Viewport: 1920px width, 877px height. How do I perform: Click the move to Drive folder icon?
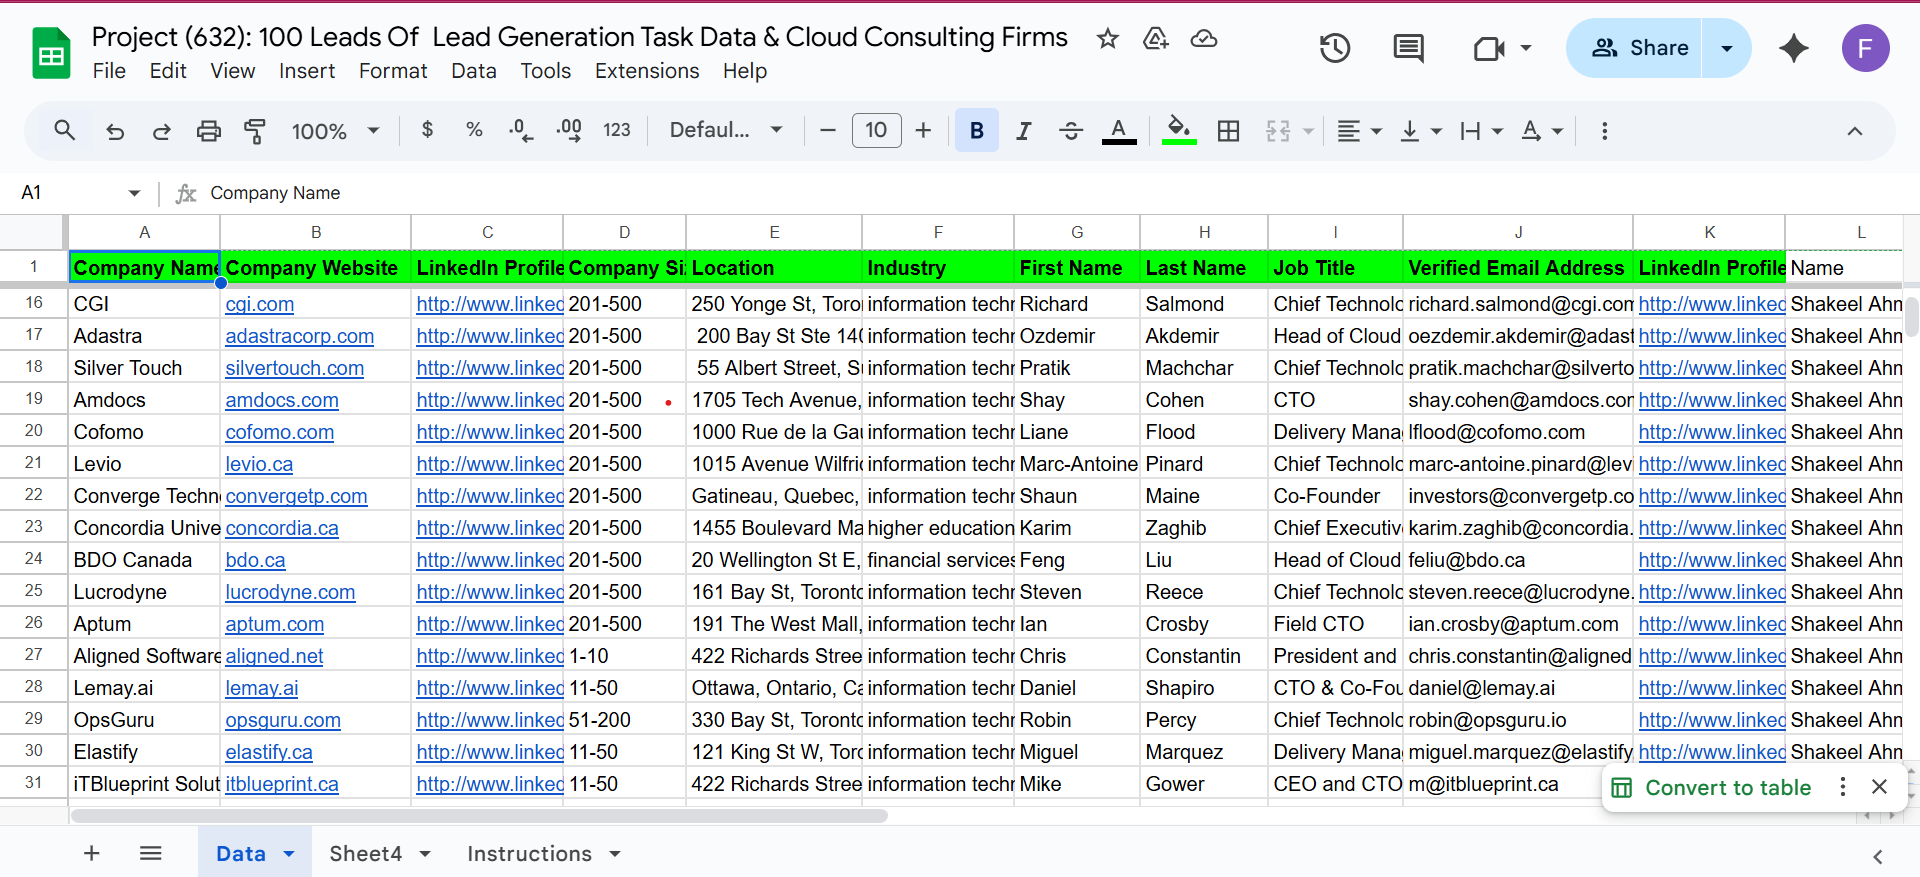[1156, 39]
